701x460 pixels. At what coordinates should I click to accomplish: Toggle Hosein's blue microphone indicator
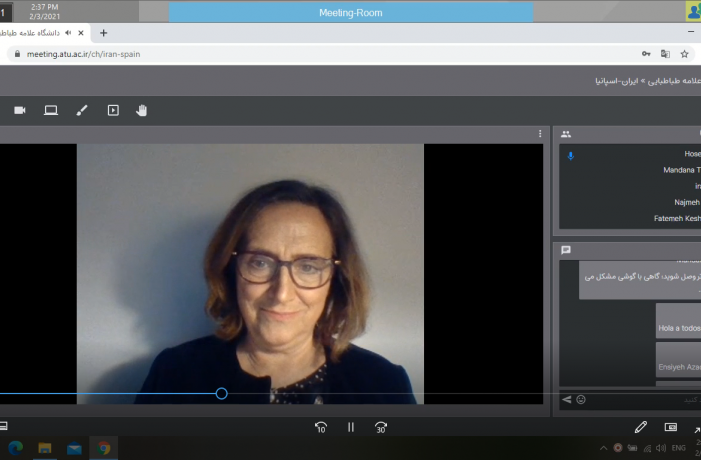click(x=570, y=156)
